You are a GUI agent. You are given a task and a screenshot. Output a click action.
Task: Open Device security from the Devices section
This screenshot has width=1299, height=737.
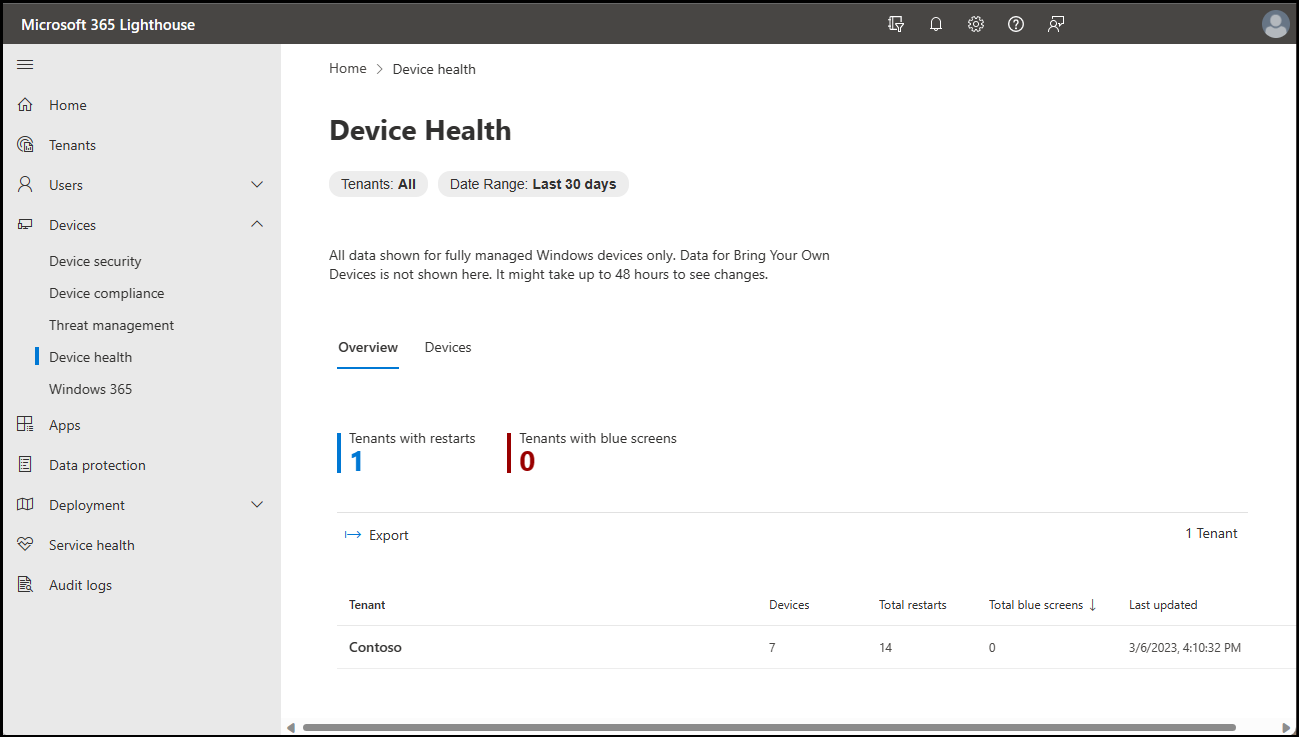click(x=95, y=260)
